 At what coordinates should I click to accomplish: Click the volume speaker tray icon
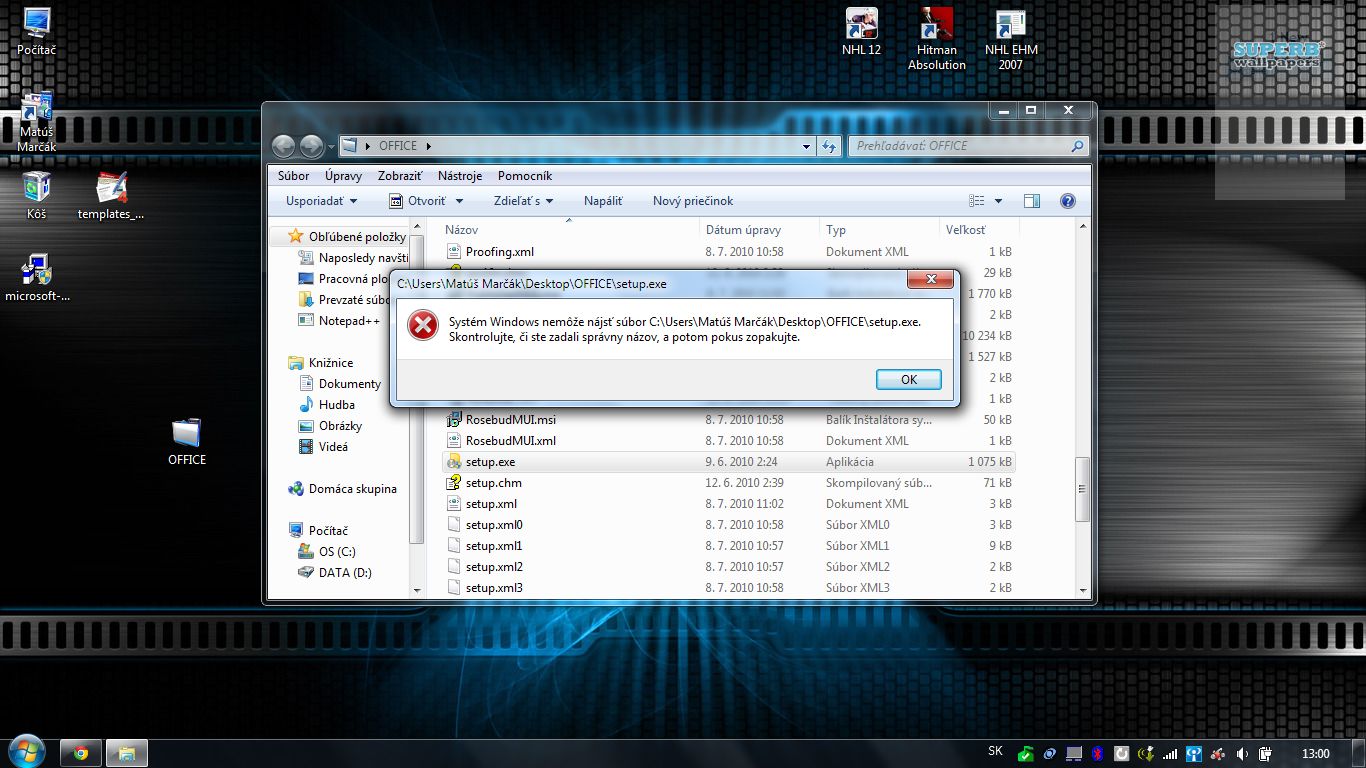[1242, 753]
